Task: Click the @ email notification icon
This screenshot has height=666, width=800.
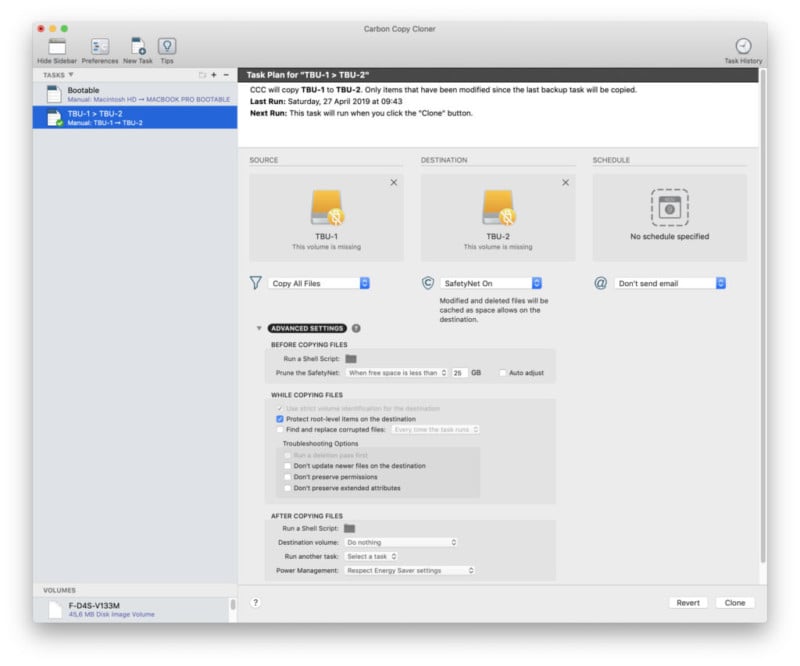Action: [601, 283]
